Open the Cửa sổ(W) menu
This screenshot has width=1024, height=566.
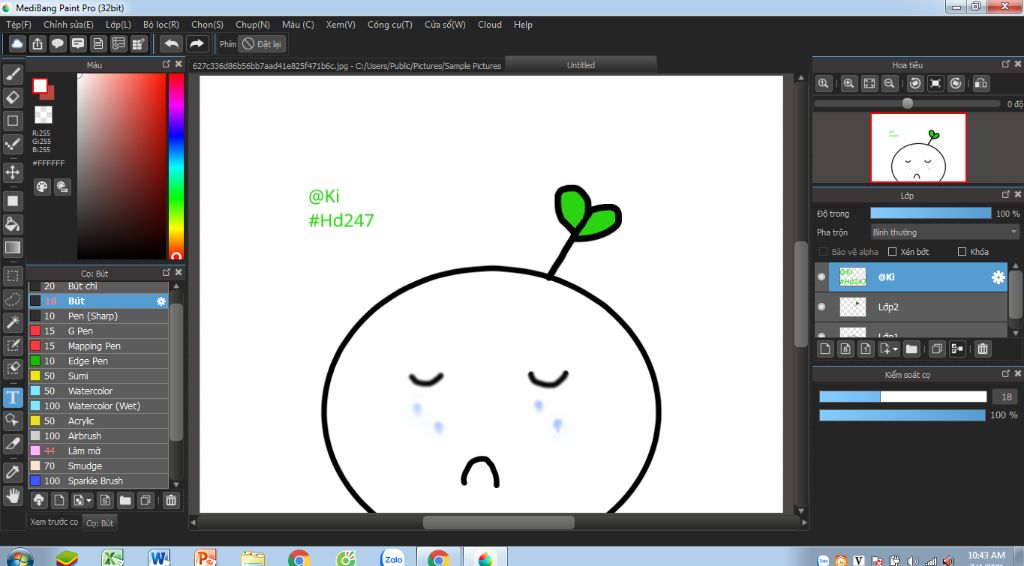click(x=445, y=25)
